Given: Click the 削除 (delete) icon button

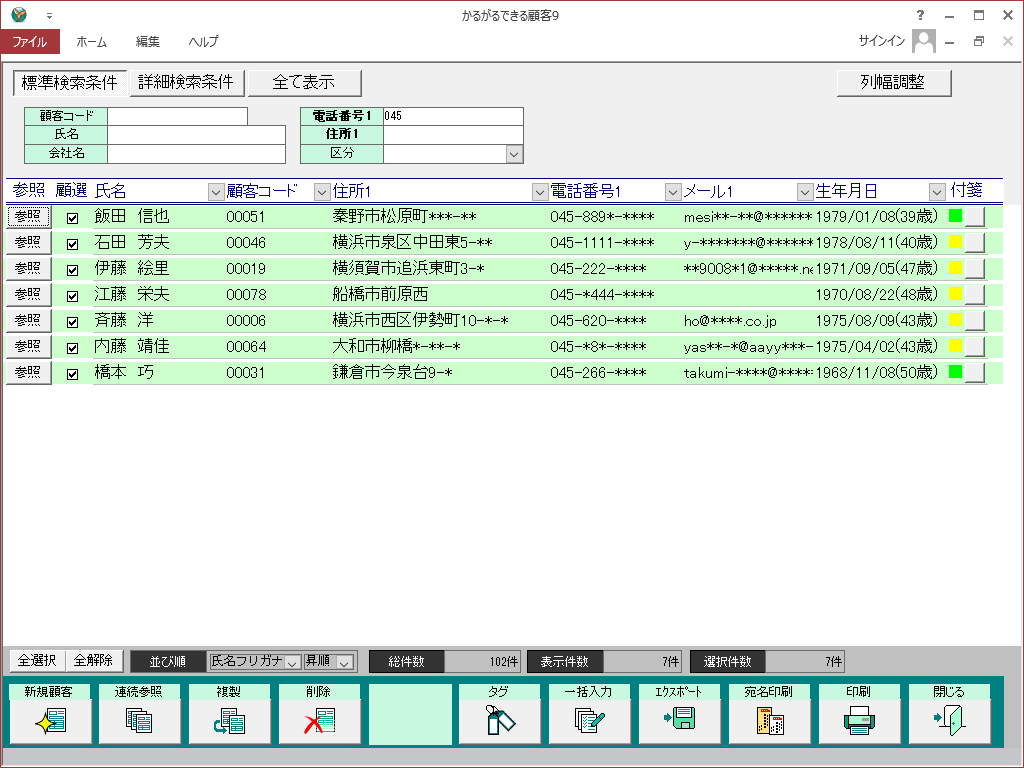Looking at the screenshot, I should tap(320, 713).
